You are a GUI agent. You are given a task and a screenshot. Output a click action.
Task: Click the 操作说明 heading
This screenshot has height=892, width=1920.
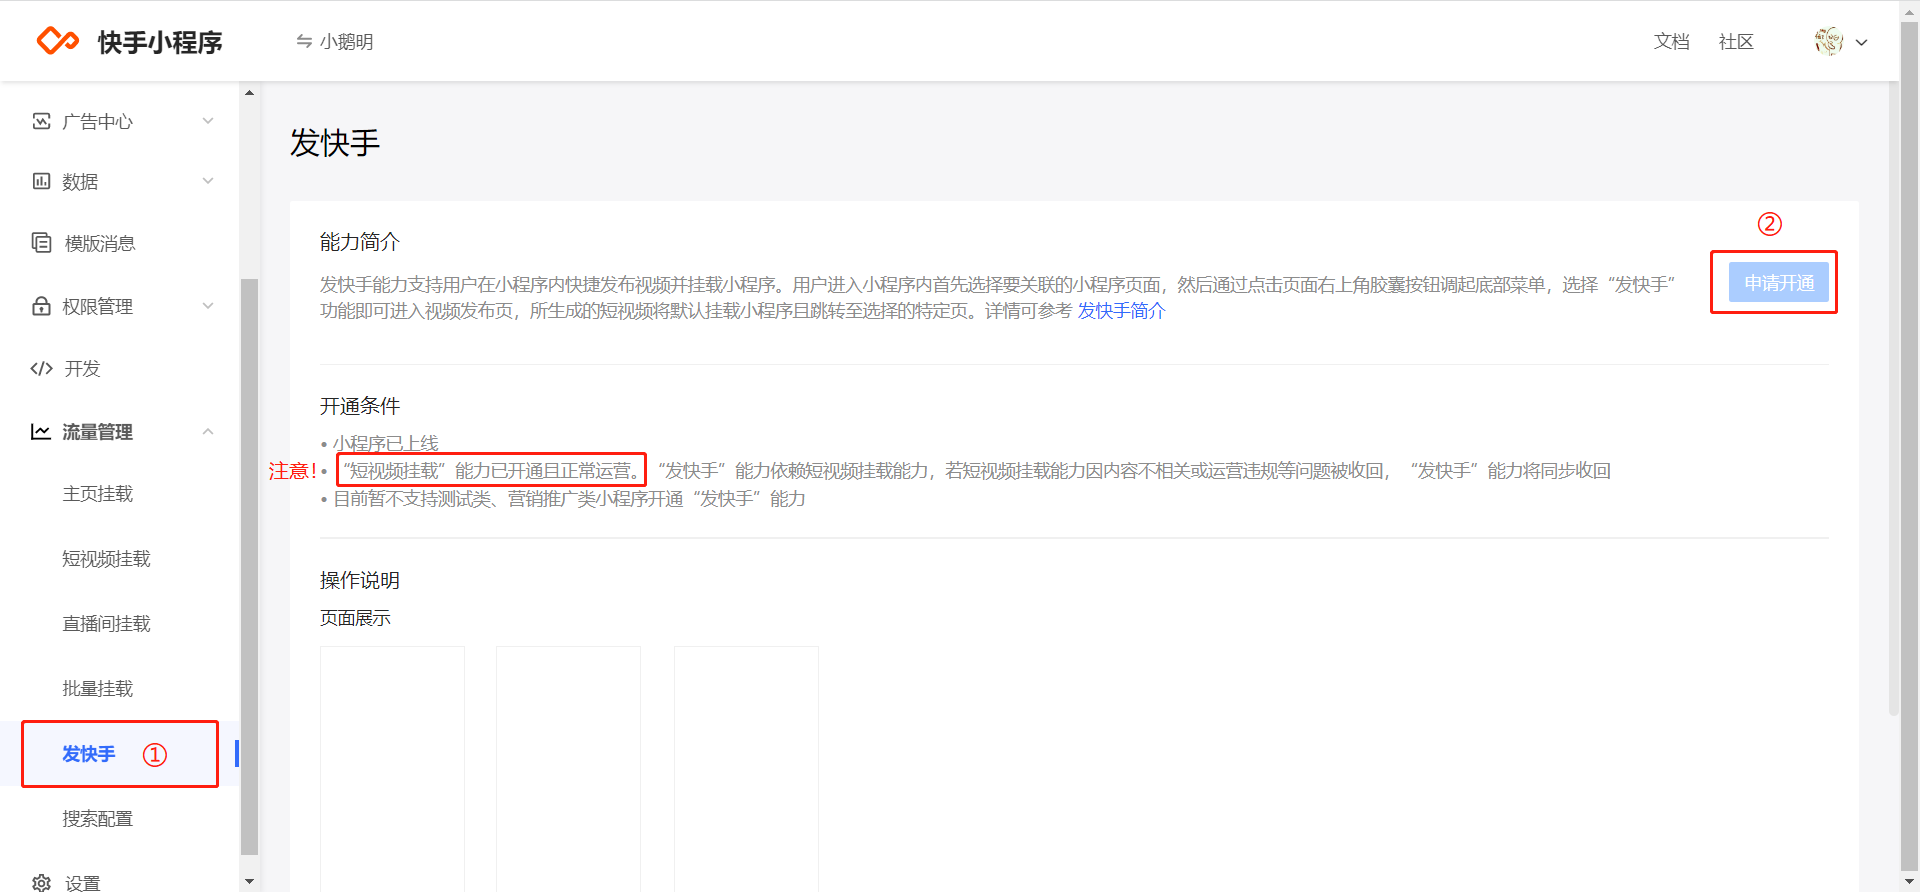360,580
